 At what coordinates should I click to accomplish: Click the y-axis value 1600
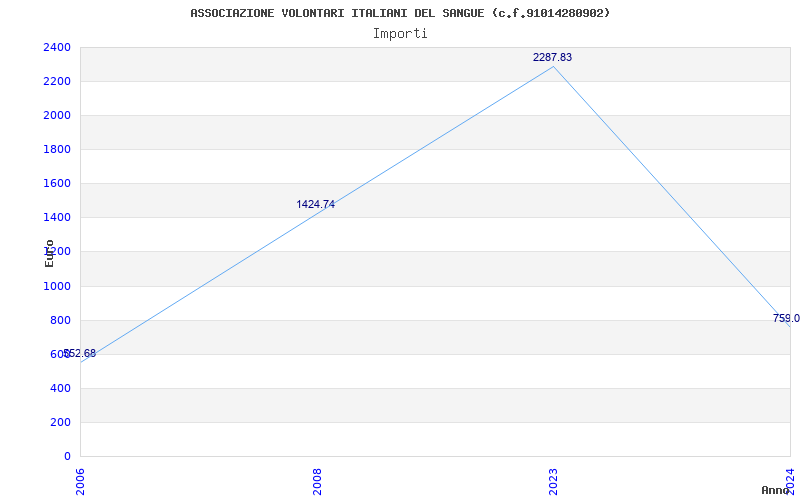tap(57, 184)
